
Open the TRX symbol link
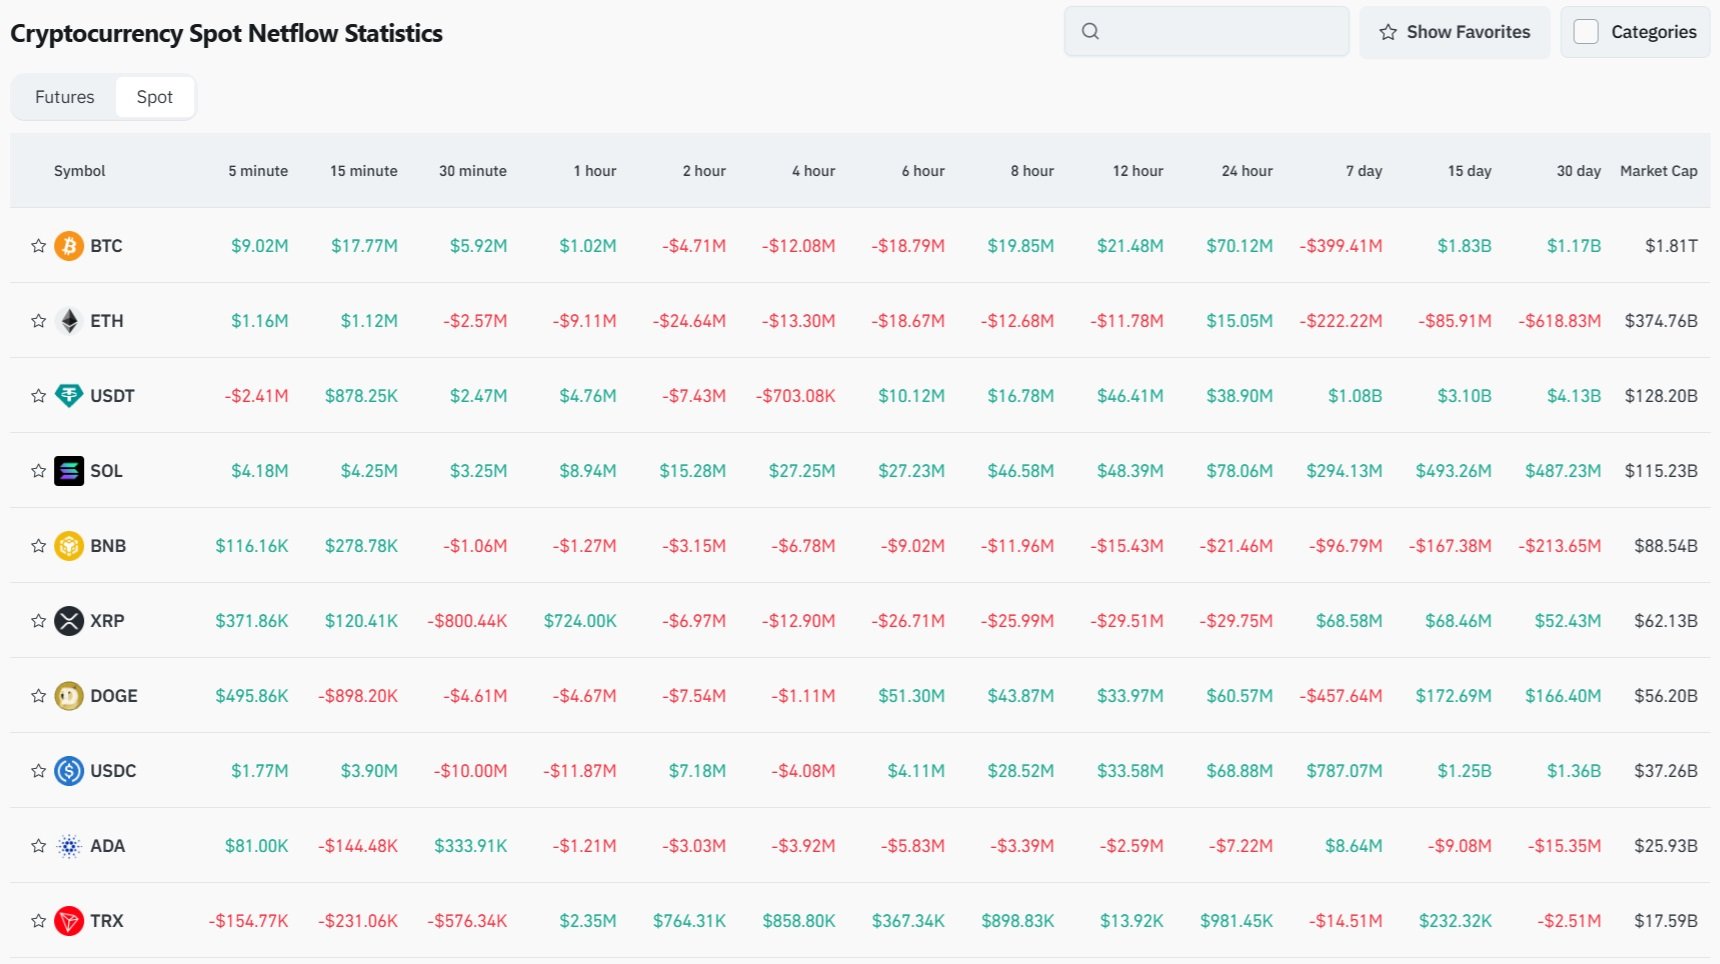coord(107,921)
